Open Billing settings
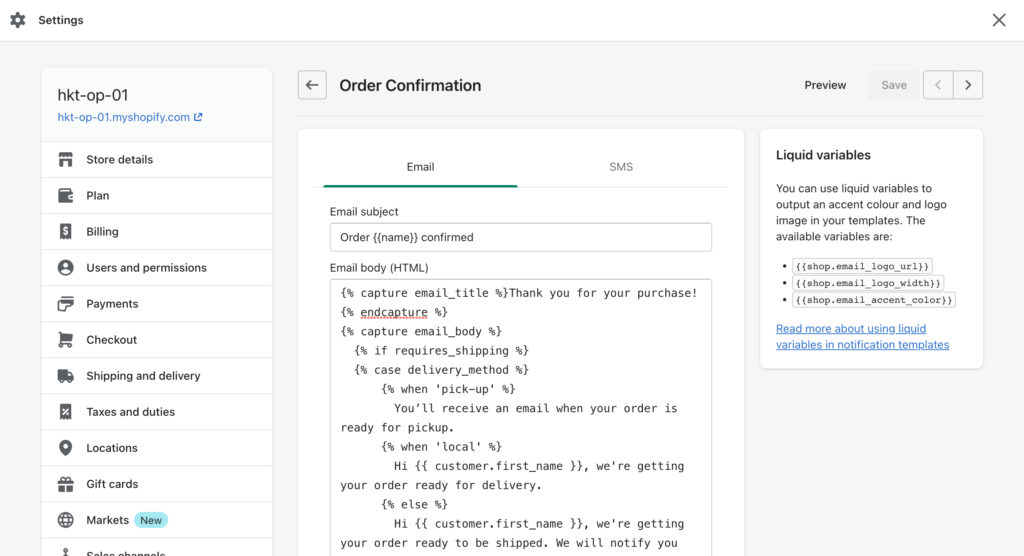The height and width of the screenshot is (556, 1024). click(x=157, y=231)
